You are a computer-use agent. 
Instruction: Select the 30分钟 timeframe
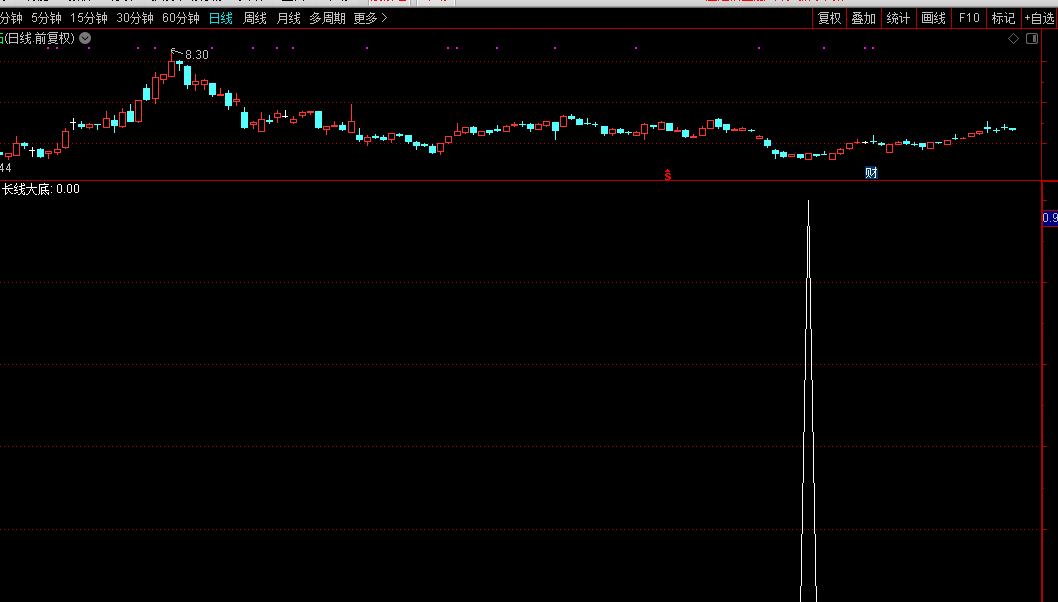pyautogui.click(x=135, y=18)
